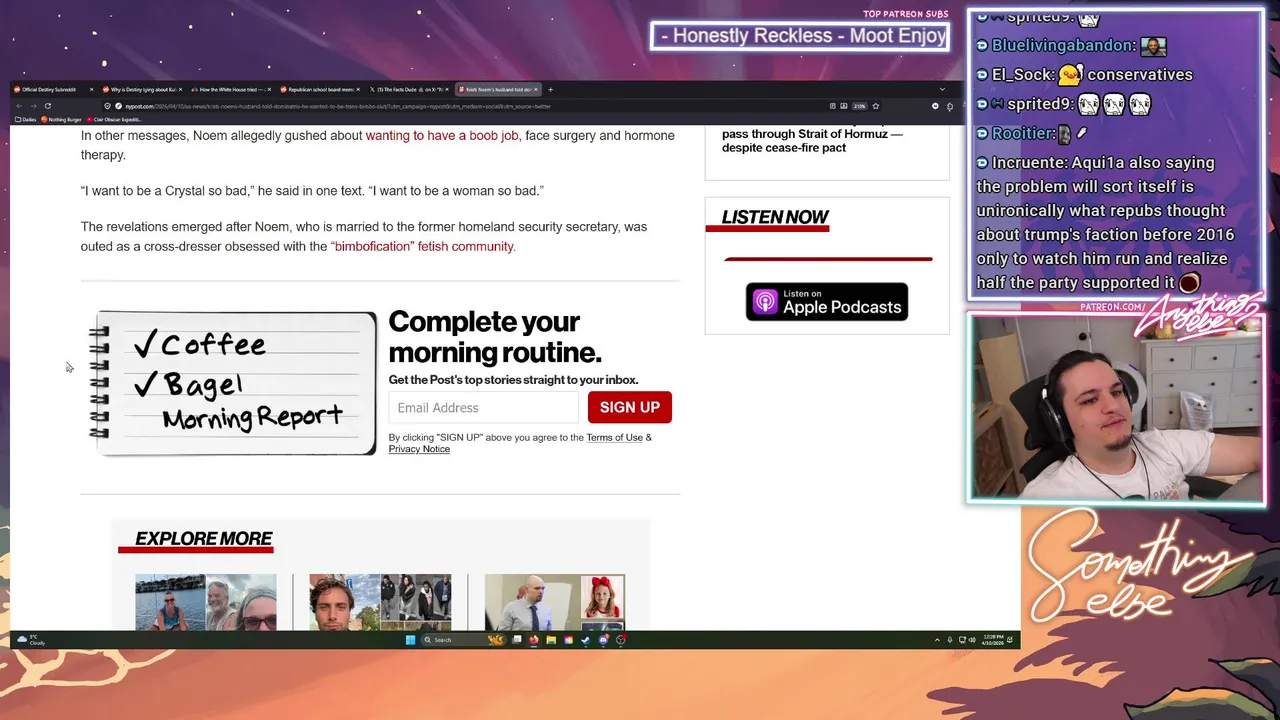1280x720 pixels.
Task: Close the Republican school board tab
Action: pos(358,89)
